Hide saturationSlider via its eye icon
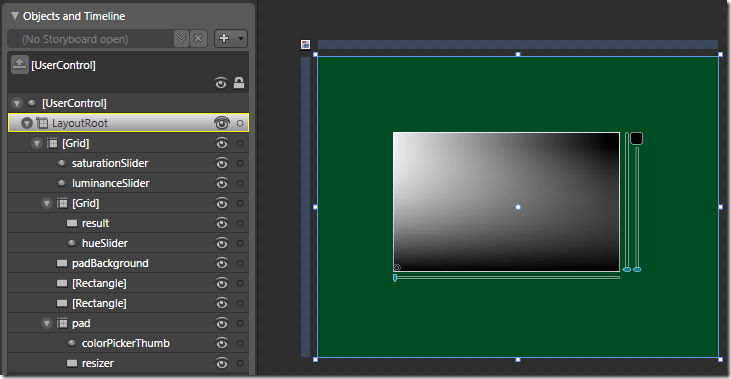This screenshot has height=379, width=731. [x=221, y=163]
